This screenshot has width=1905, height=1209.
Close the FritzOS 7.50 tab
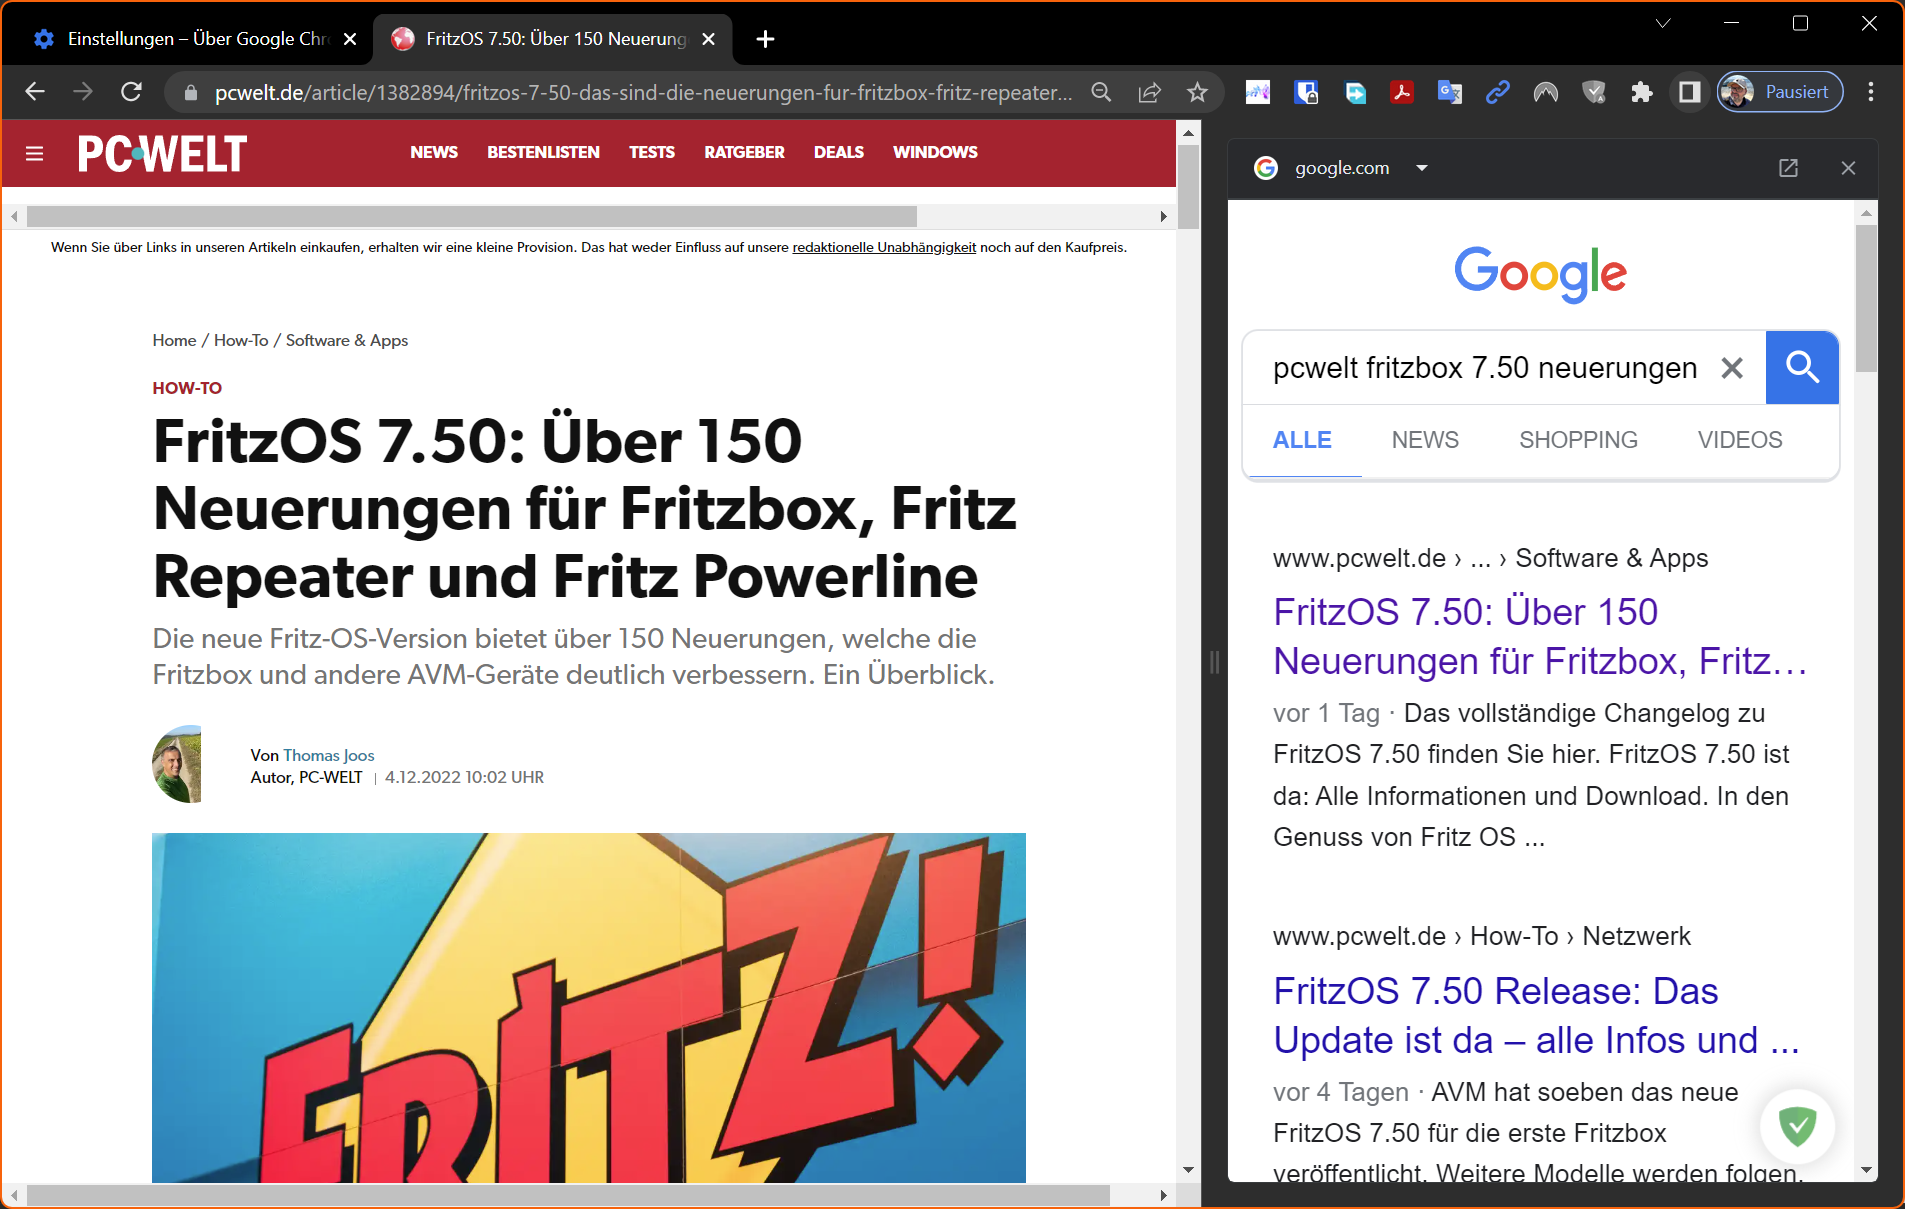point(708,39)
